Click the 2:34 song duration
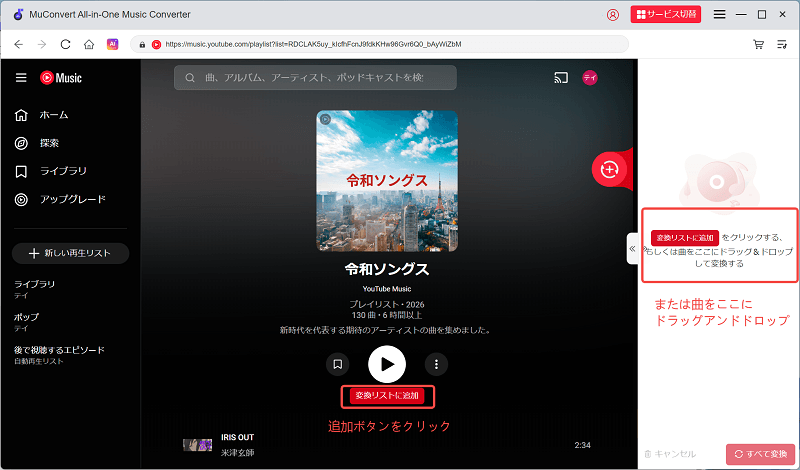The height and width of the screenshot is (470, 800). pyautogui.click(x=582, y=445)
